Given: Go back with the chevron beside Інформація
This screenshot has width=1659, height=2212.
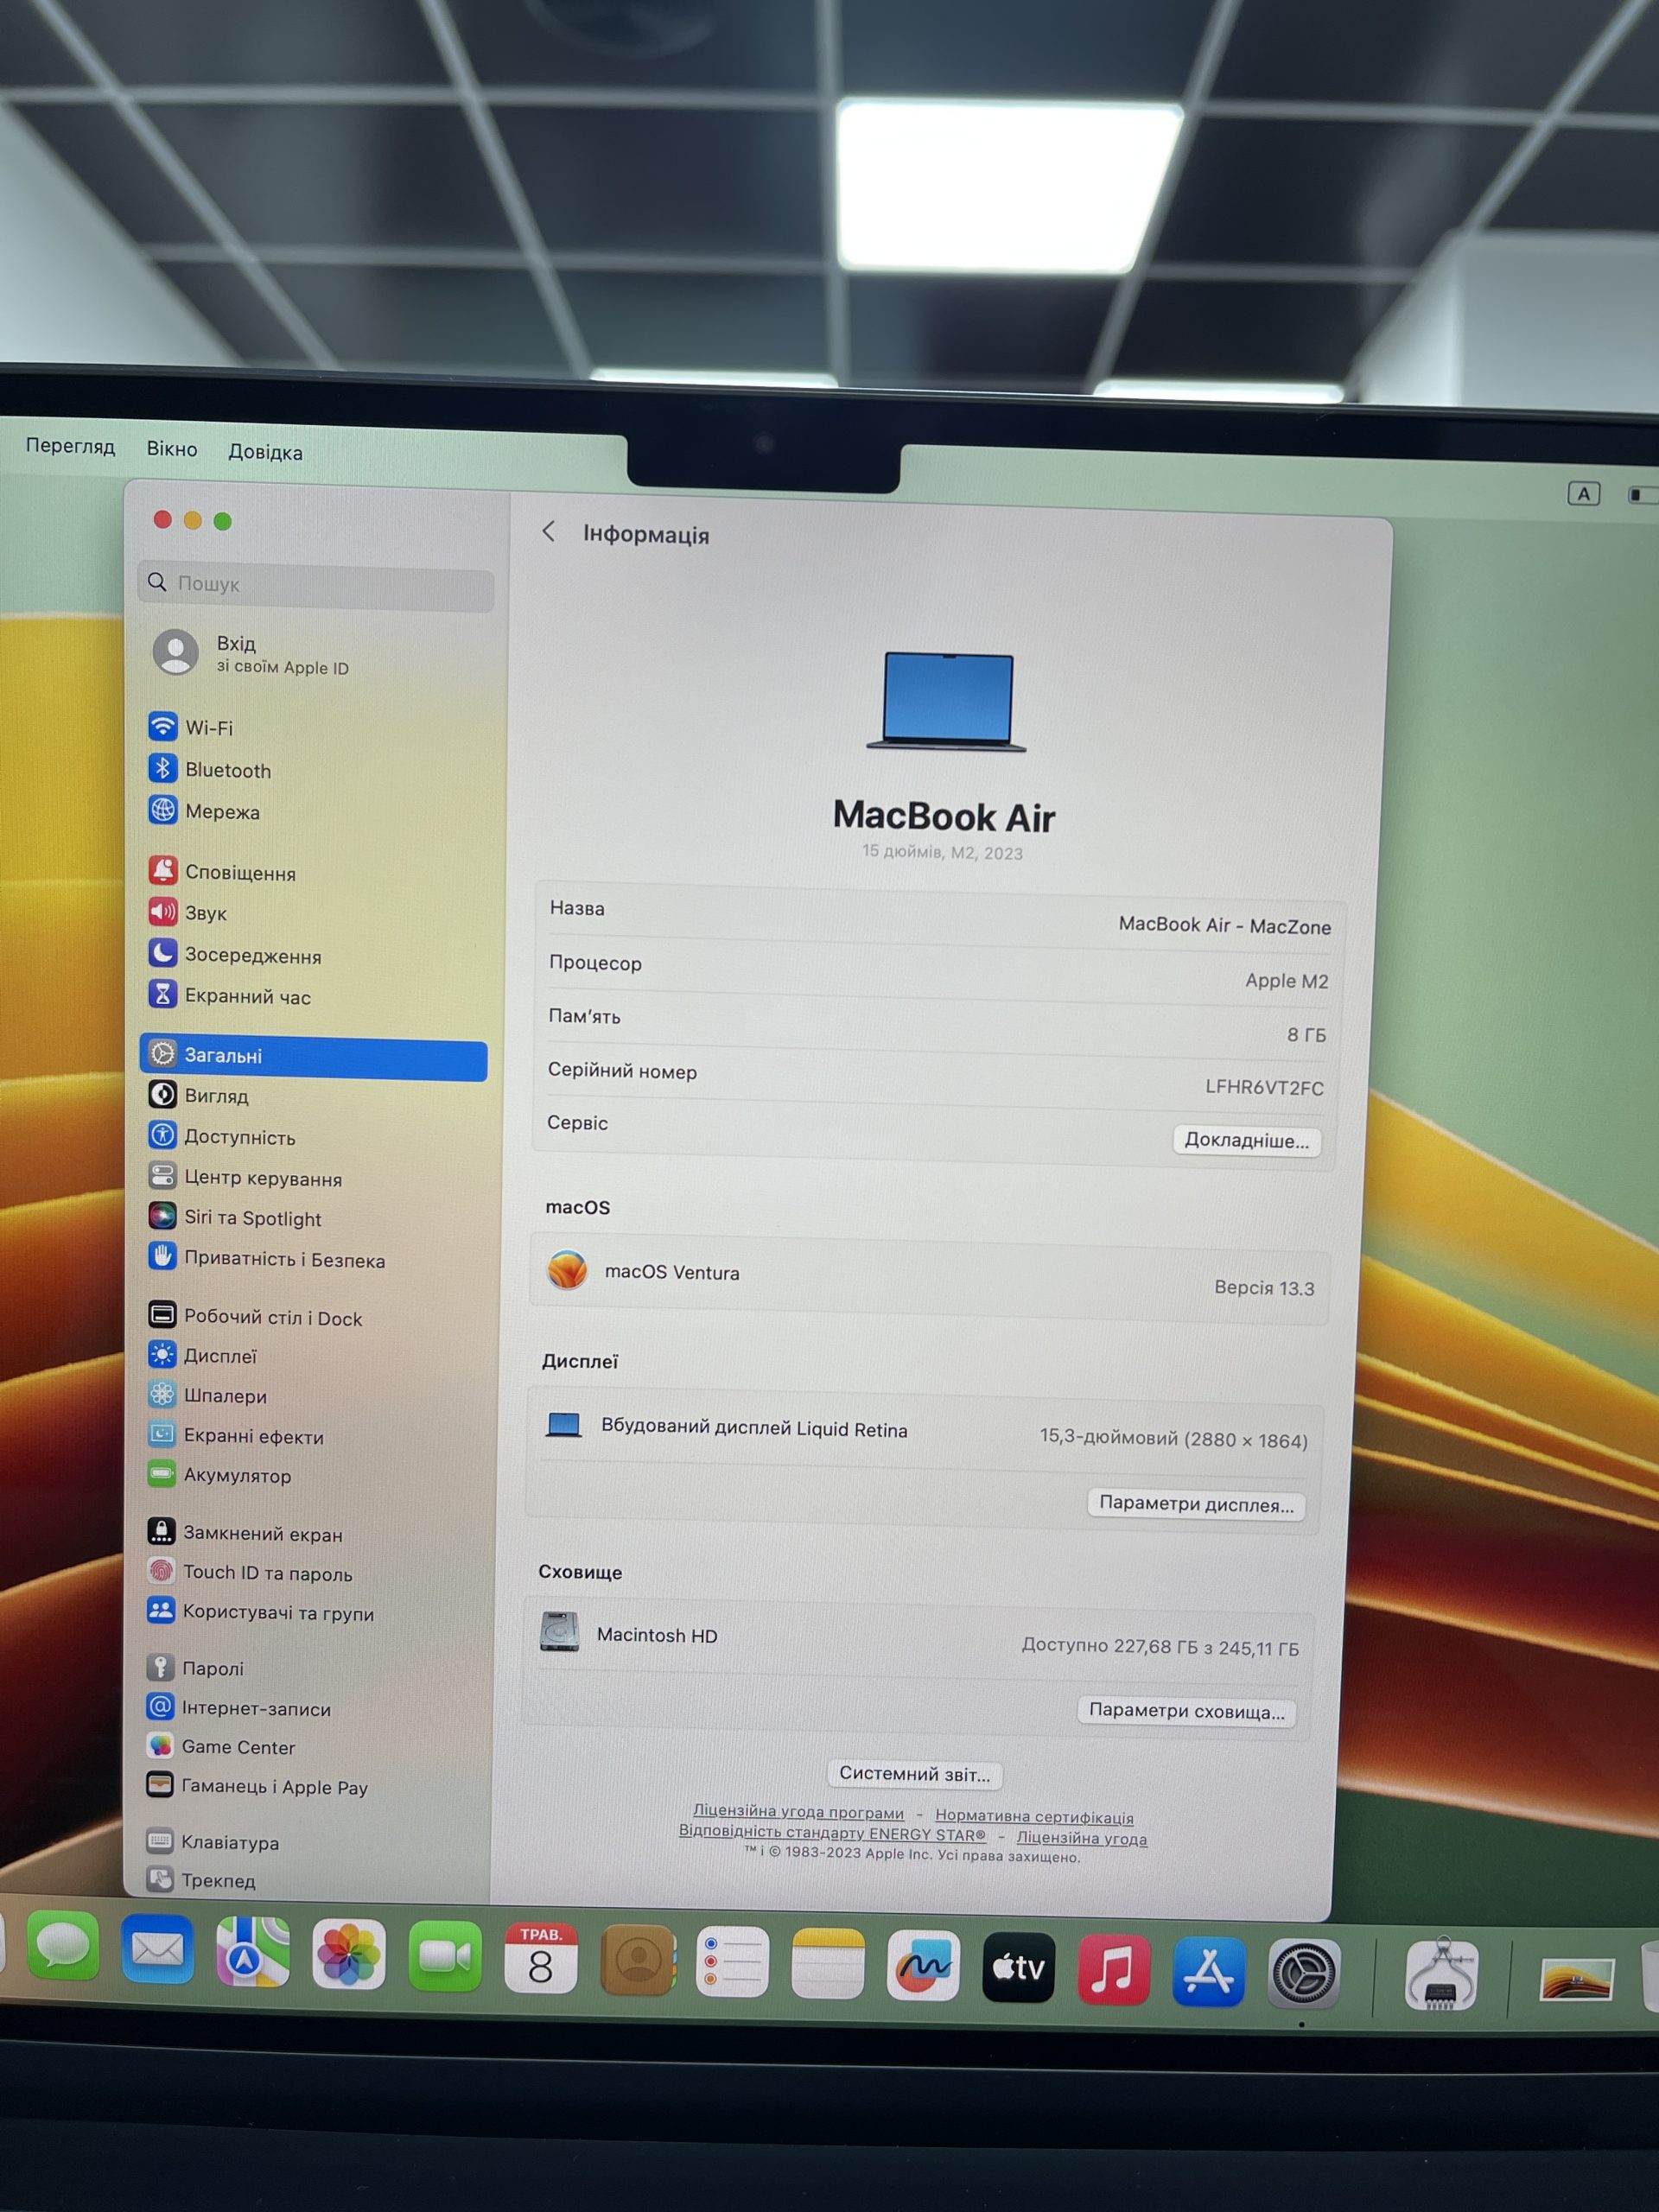Looking at the screenshot, I should click(548, 531).
